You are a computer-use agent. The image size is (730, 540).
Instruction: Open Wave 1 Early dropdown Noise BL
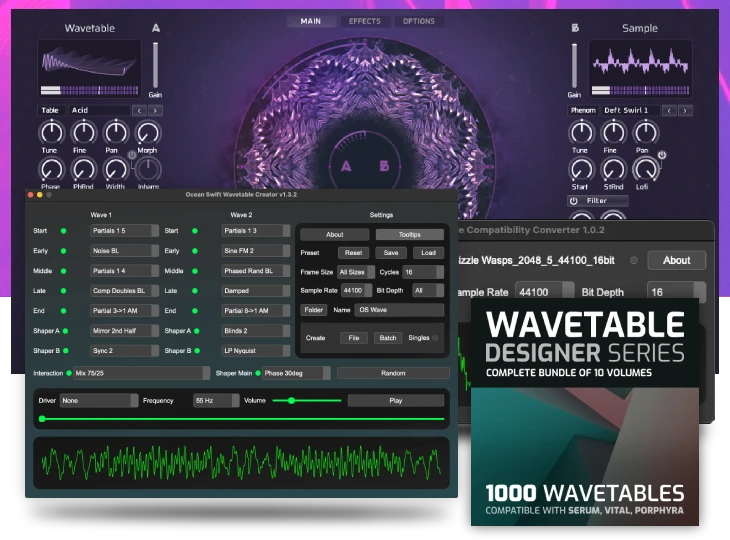click(x=124, y=250)
